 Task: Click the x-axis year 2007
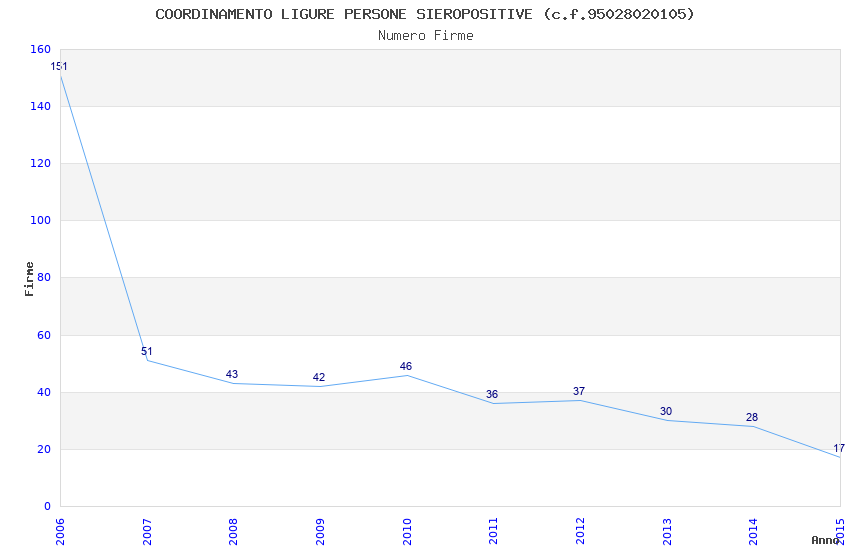[x=147, y=532]
